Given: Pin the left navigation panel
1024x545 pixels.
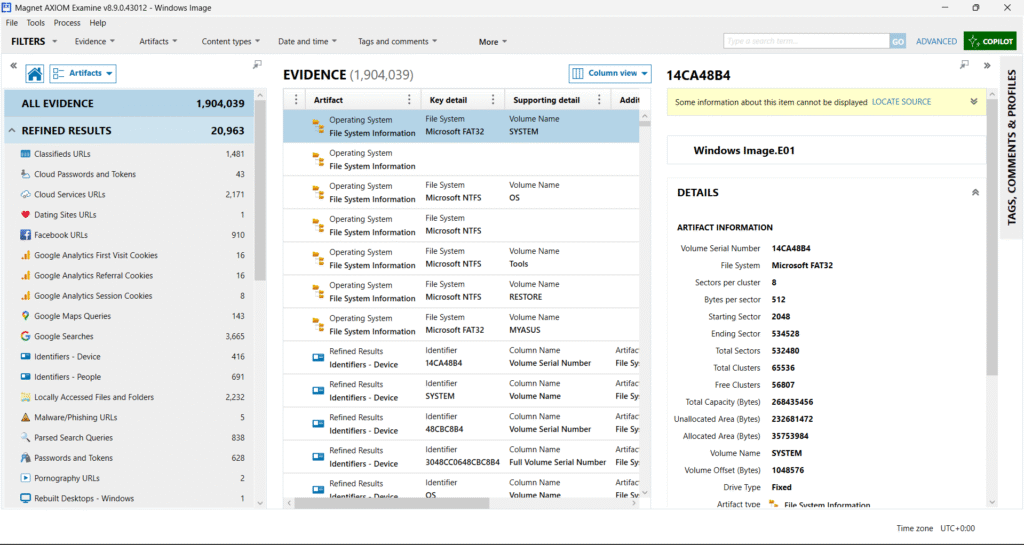Looking at the screenshot, I should (x=257, y=64).
